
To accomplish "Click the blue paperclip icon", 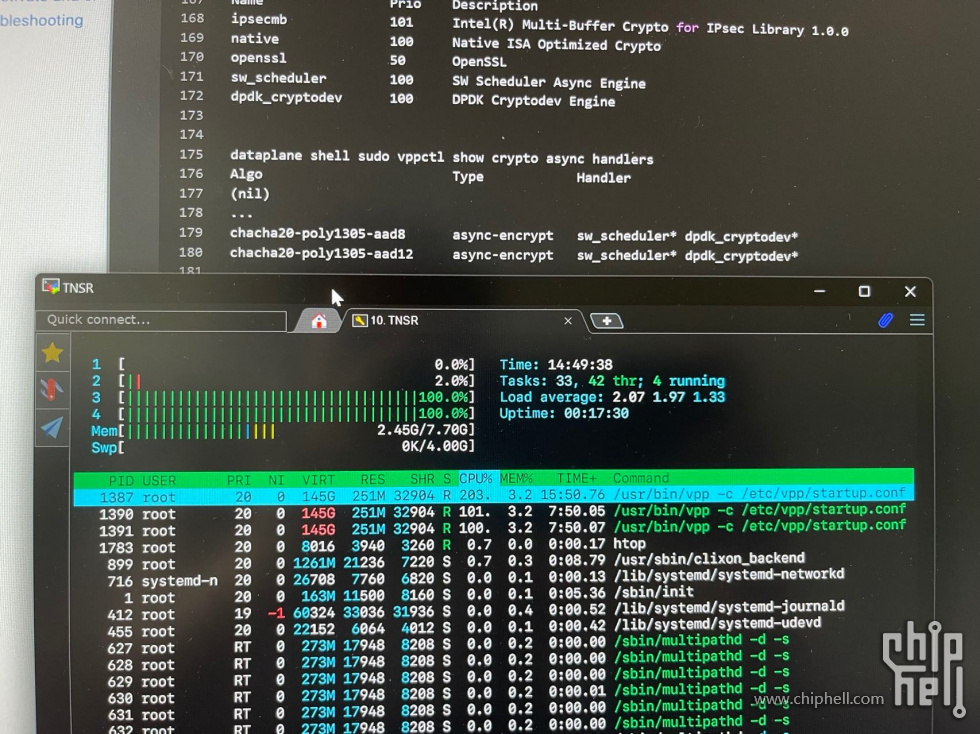I will pos(885,321).
